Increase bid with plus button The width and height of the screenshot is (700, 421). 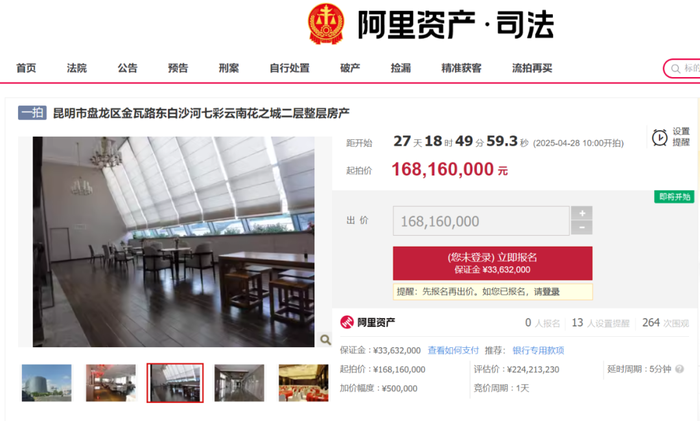(x=582, y=213)
